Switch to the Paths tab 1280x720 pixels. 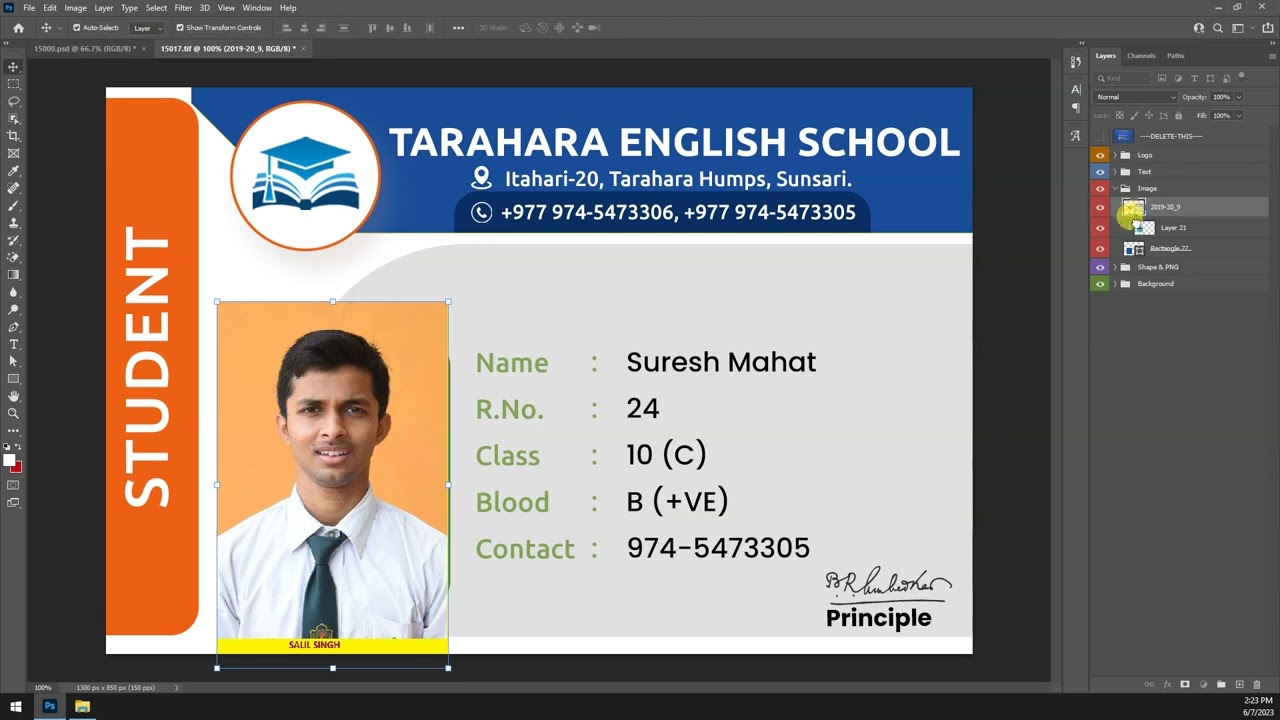(x=1176, y=56)
